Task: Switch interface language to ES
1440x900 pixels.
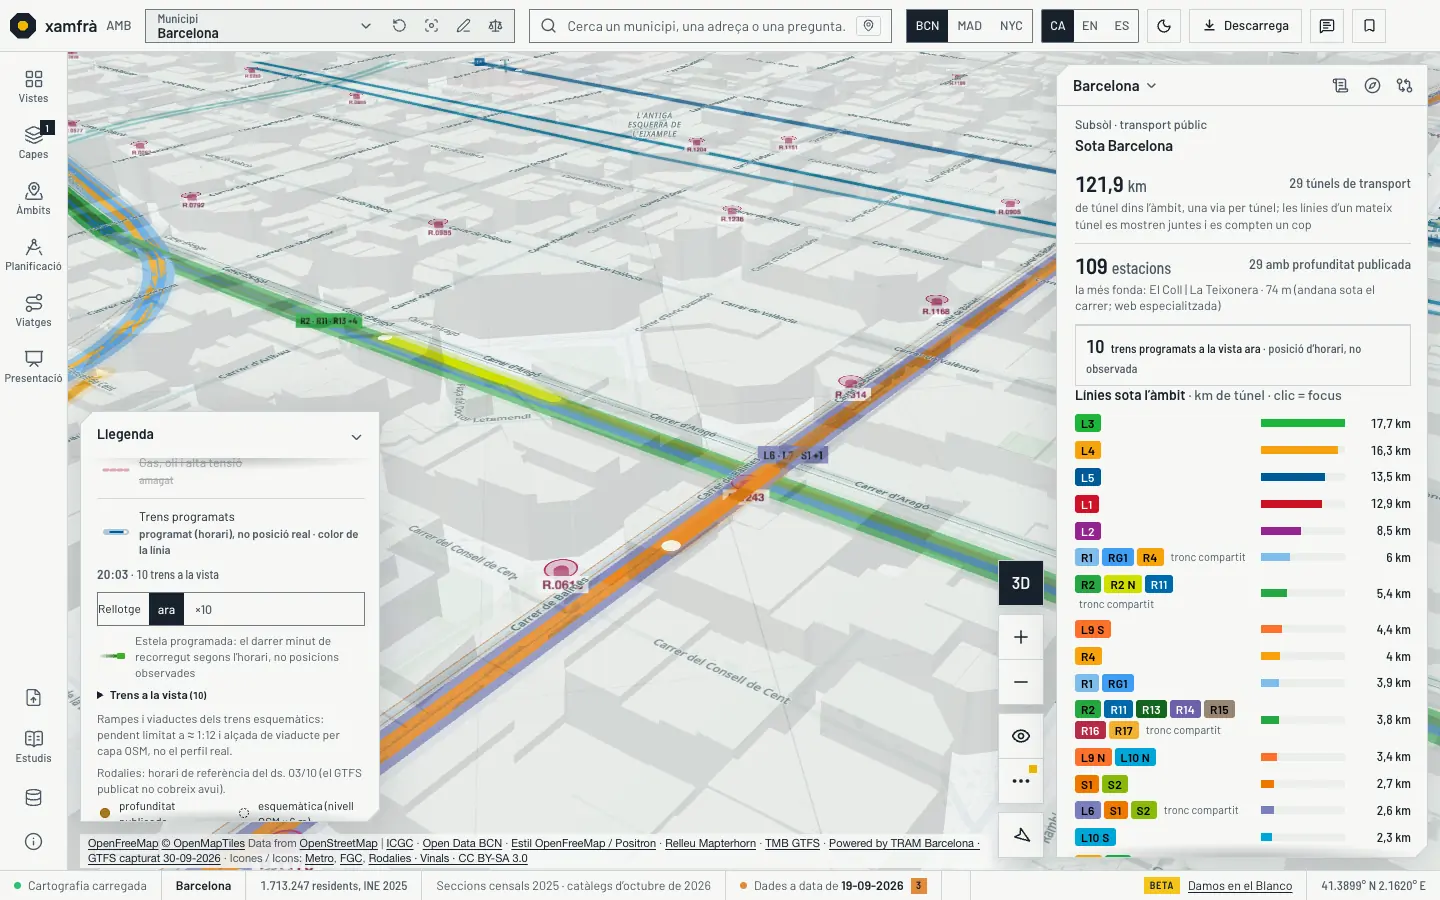Action: (1122, 26)
